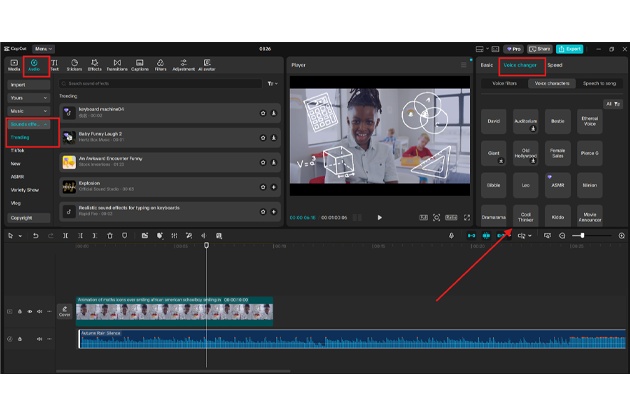Click the search sound effects field
The height and width of the screenshot is (420, 630).
pos(161,84)
